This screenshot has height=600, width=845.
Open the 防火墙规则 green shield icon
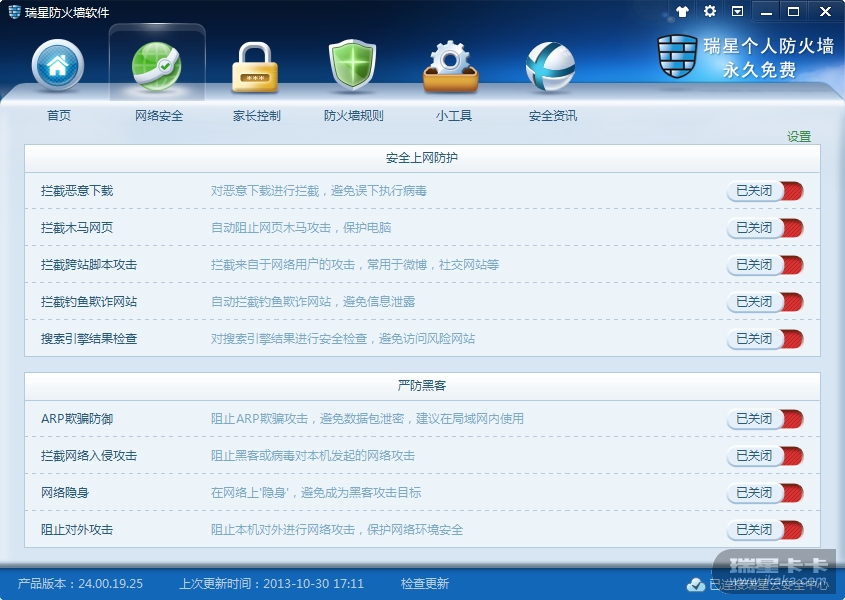point(352,65)
